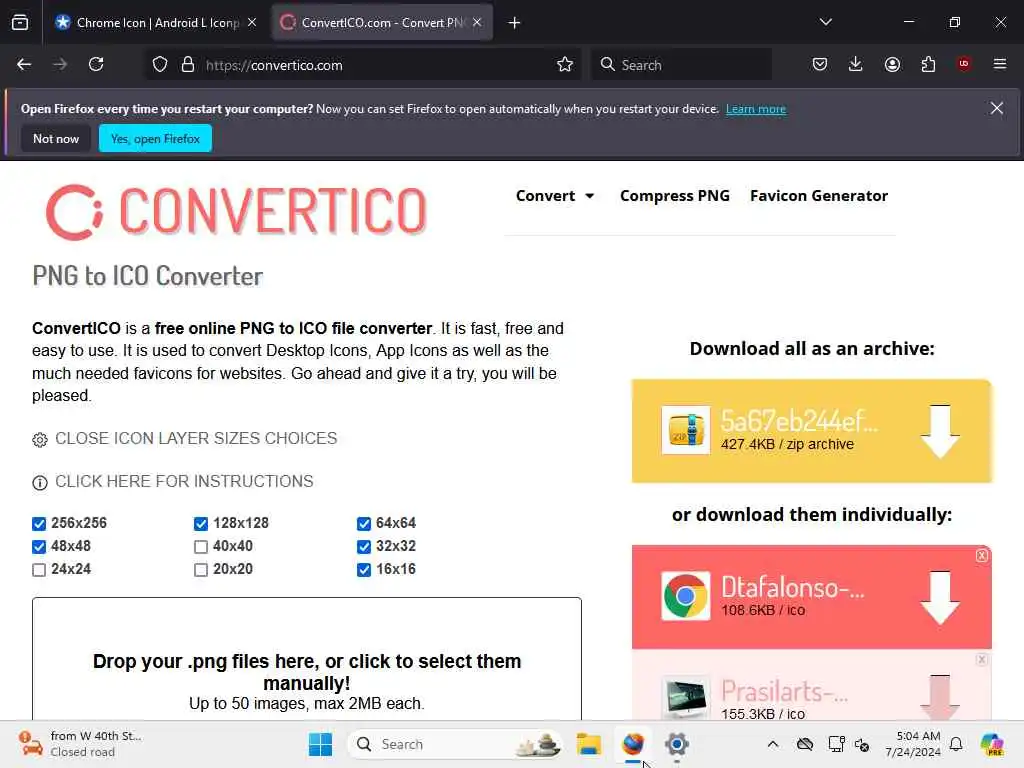Open the list all tabs dropdown
This screenshot has height=768, width=1024.
825,22
